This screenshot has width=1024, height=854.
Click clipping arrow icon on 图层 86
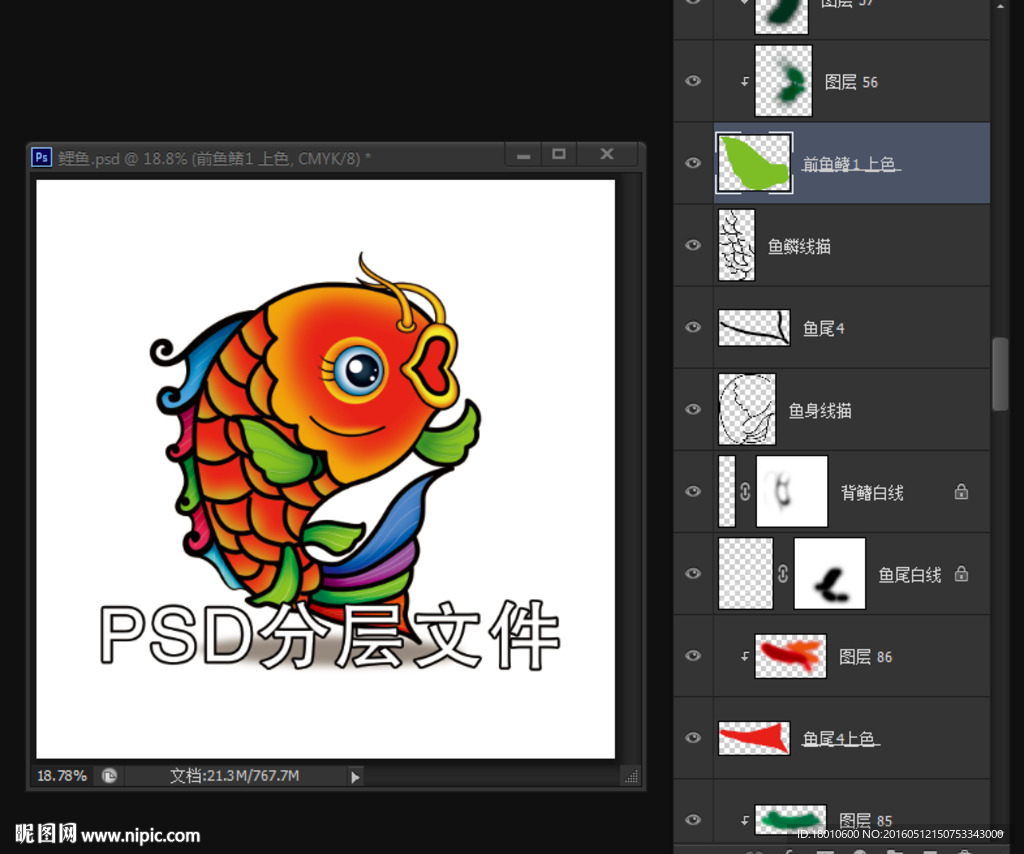click(x=744, y=656)
